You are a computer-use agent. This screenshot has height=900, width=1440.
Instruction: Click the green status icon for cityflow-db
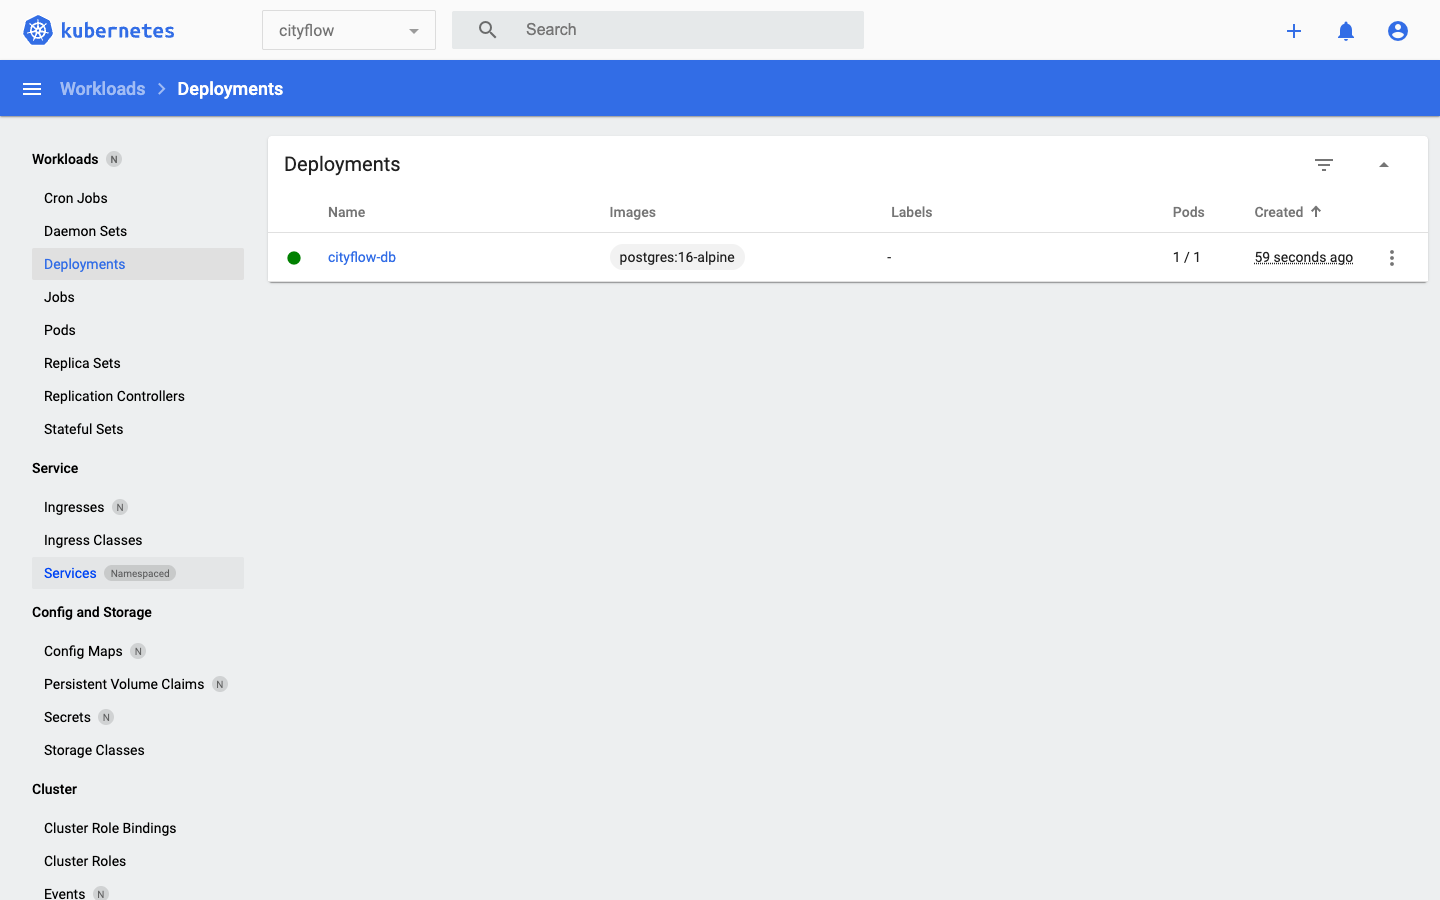click(294, 258)
